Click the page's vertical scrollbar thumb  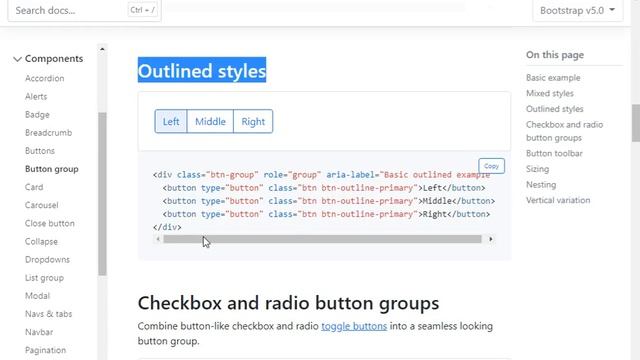click(636, 122)
